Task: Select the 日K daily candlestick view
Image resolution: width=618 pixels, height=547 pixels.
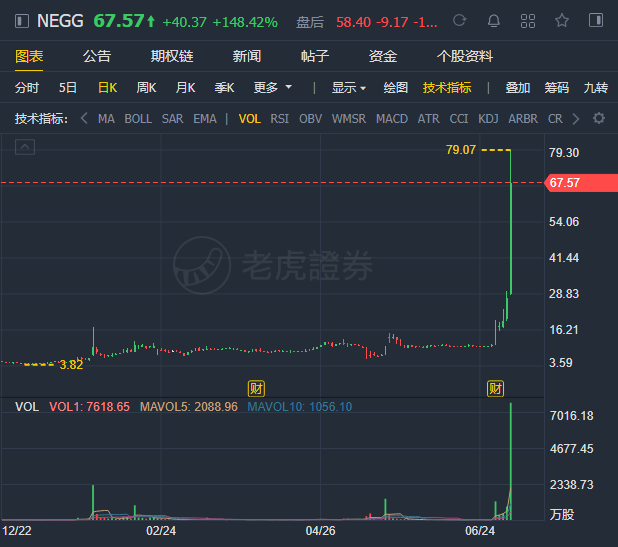Action: (108, 87)
